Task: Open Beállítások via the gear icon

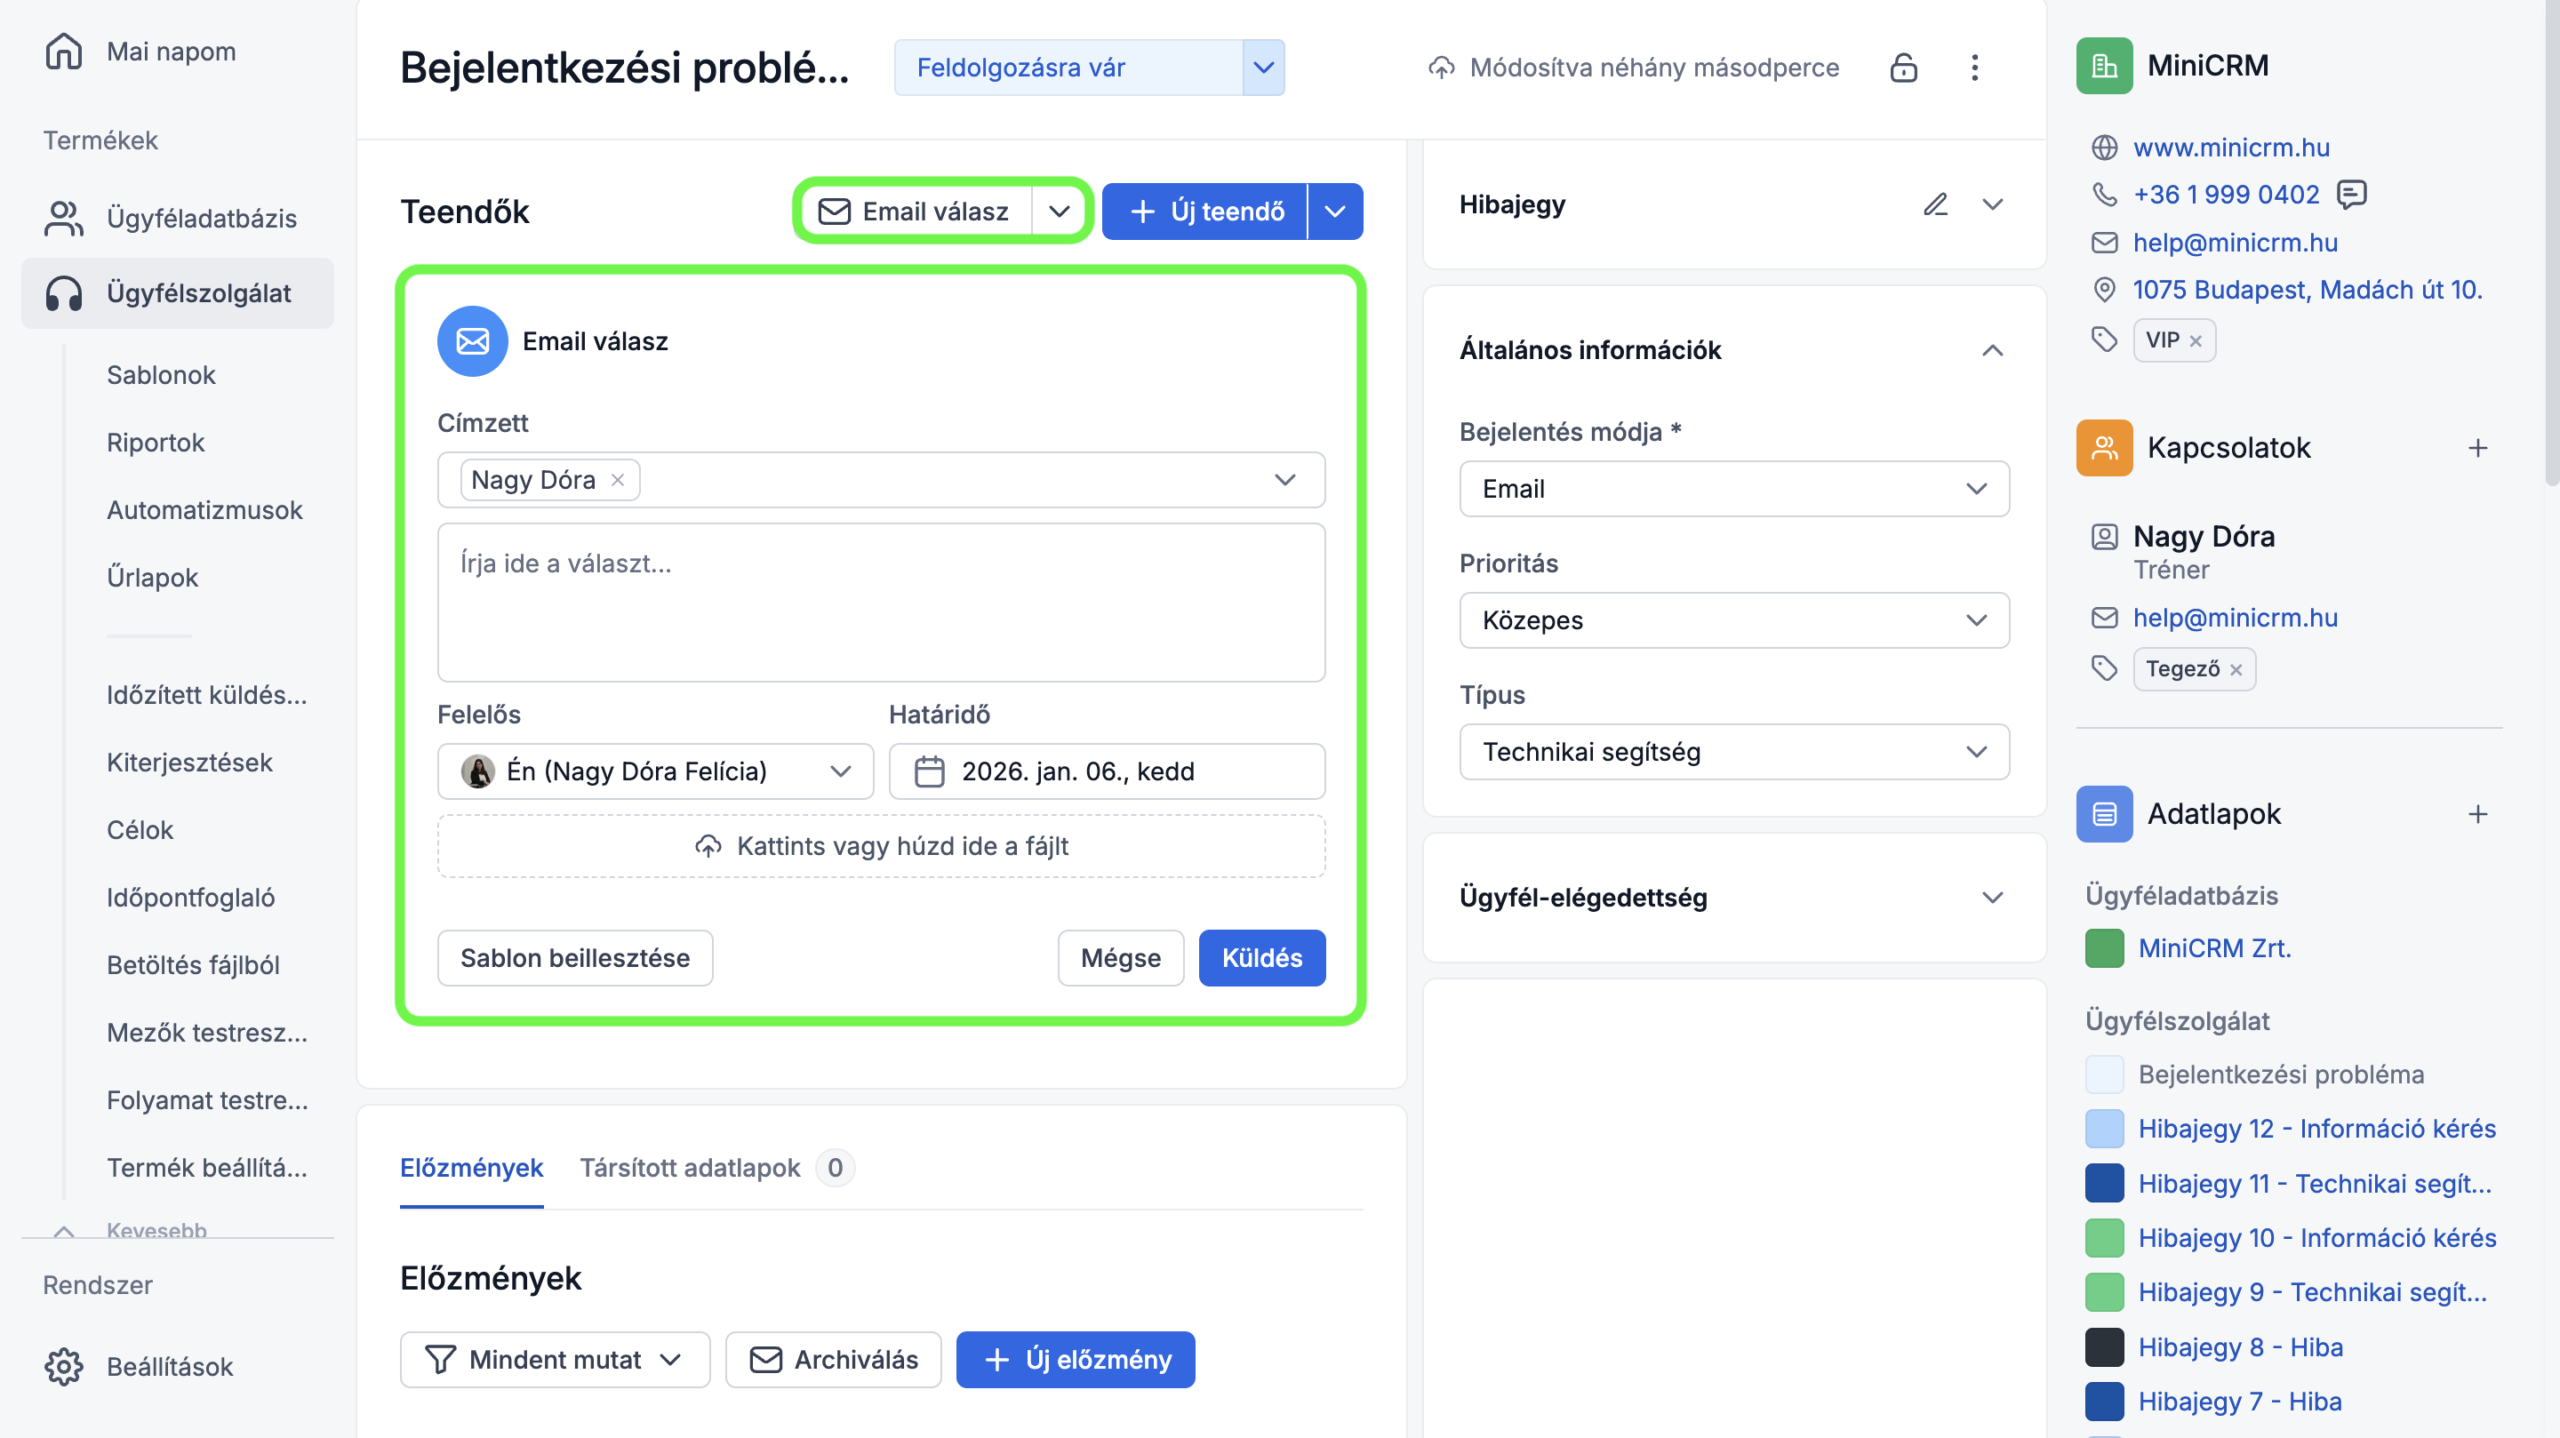Action: [x=64, y=1366]
